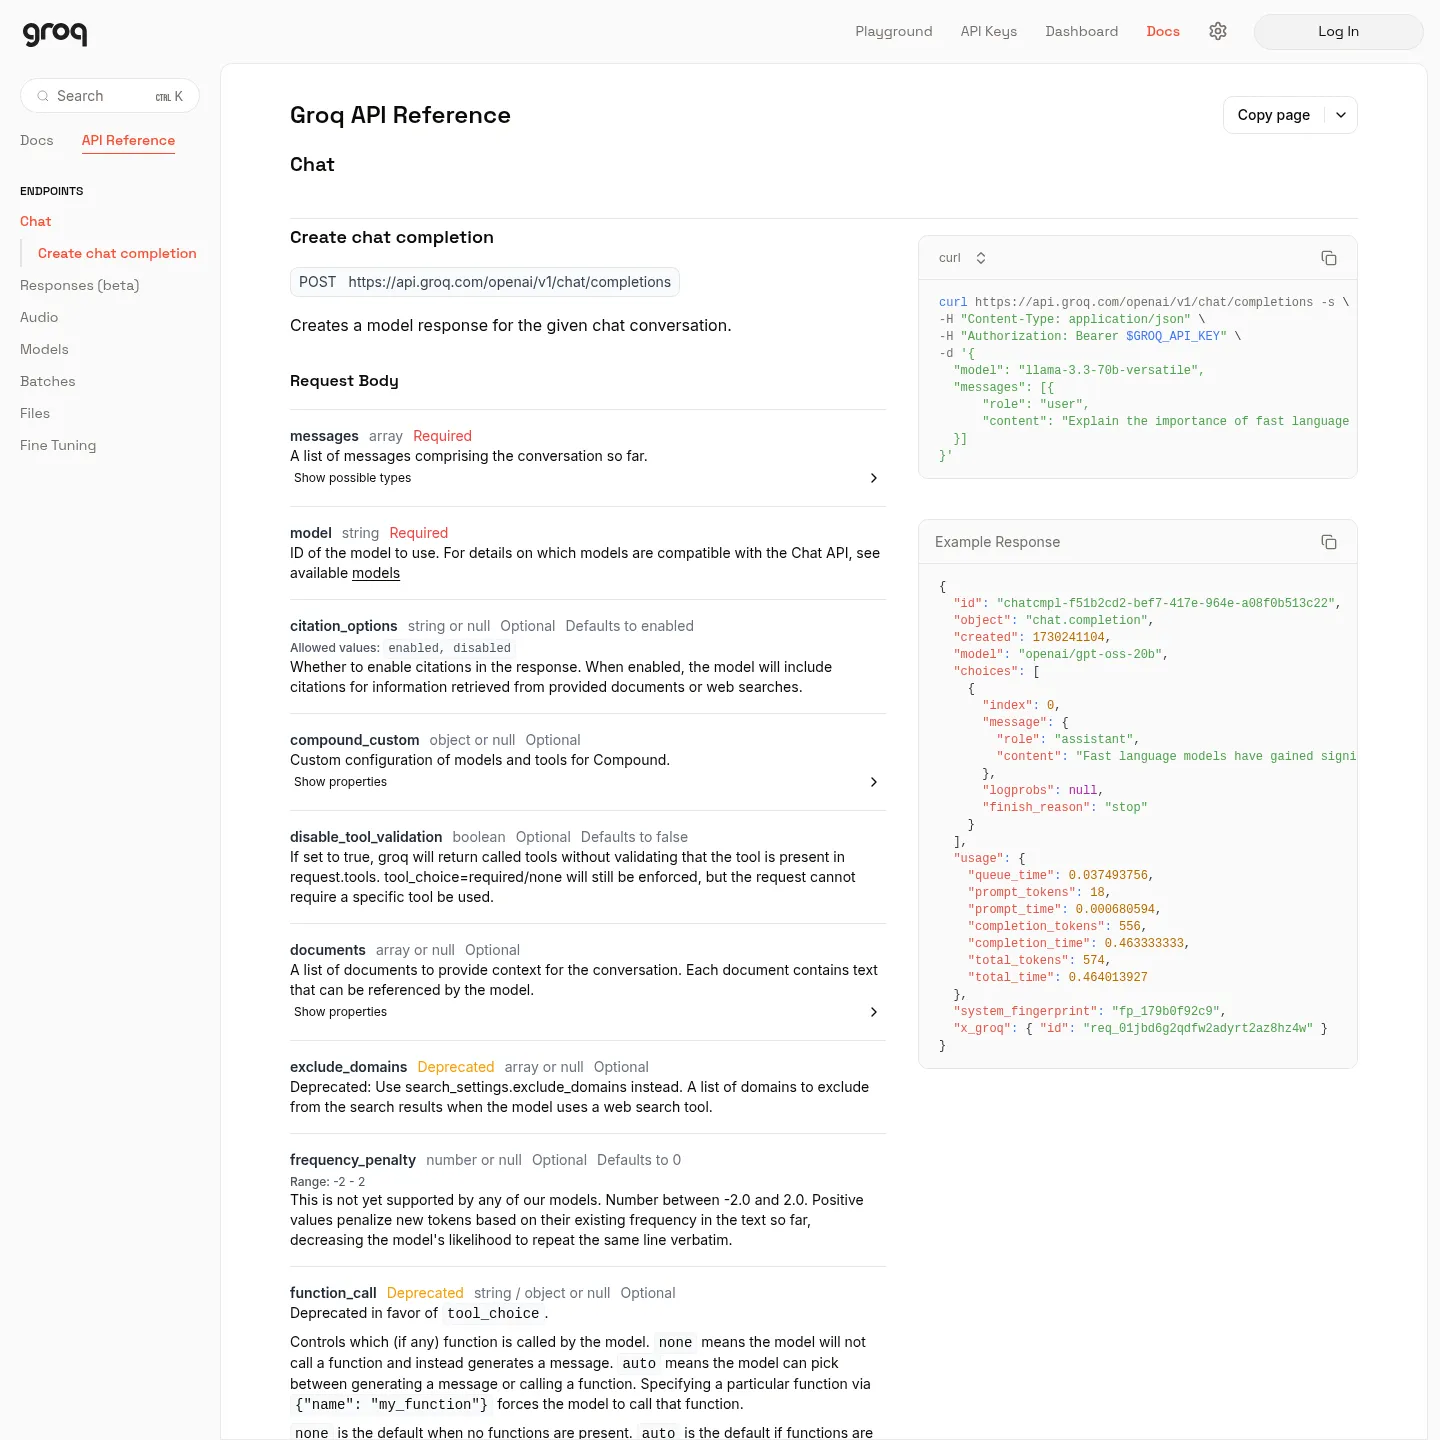Click the Copy page button

(x=1274, y=115)
